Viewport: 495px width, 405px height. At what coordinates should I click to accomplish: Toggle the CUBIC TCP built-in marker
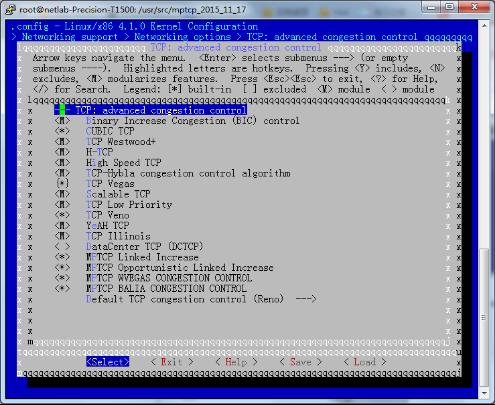[62, 131]
